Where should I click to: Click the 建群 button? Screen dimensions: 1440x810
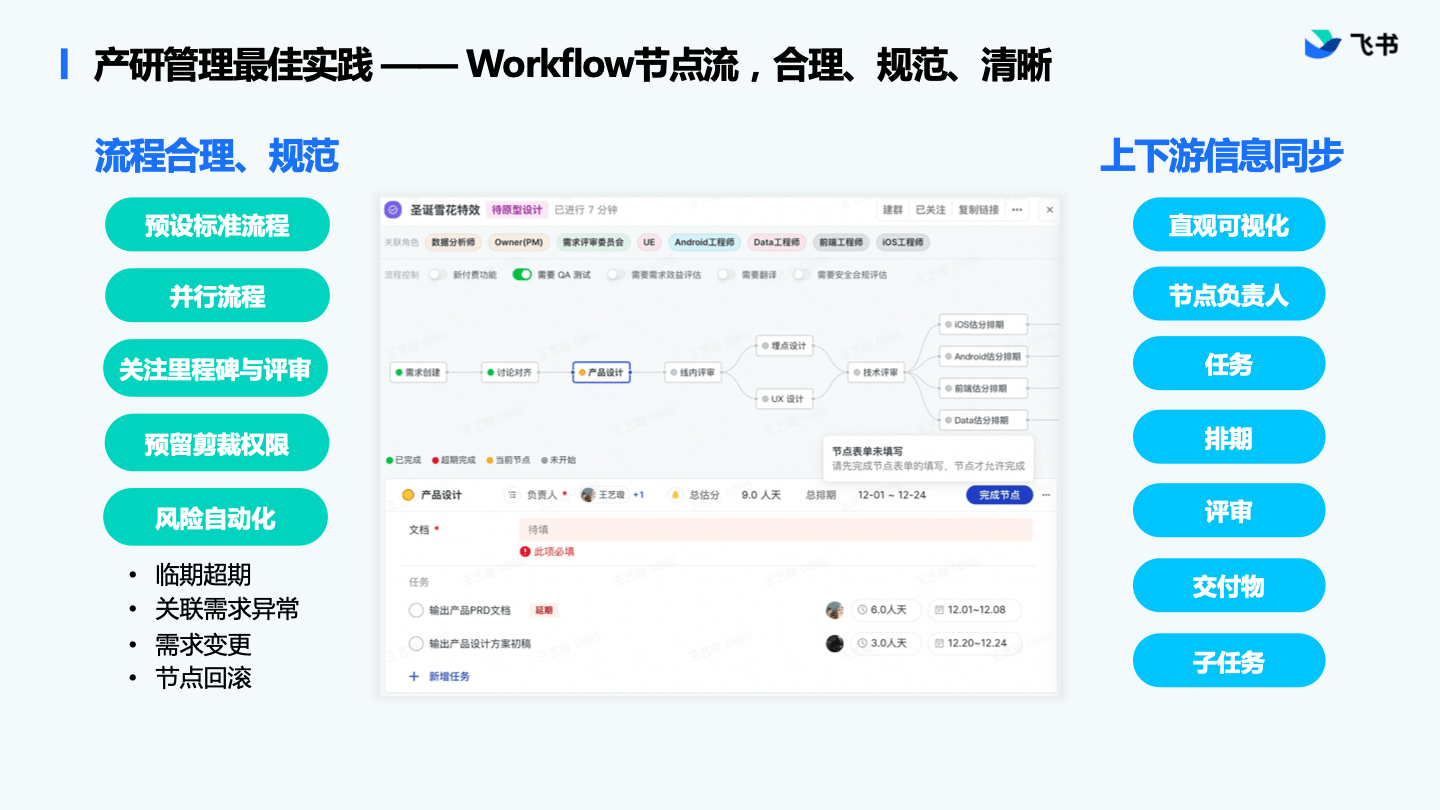[x=892, y=210]
